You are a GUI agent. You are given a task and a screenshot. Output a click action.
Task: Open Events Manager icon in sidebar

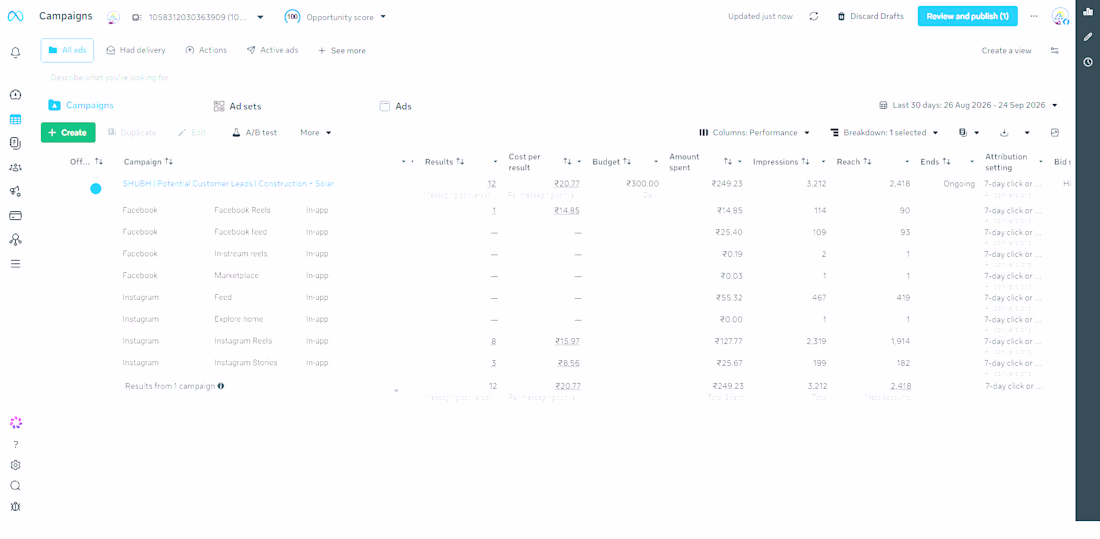(15, 240)
